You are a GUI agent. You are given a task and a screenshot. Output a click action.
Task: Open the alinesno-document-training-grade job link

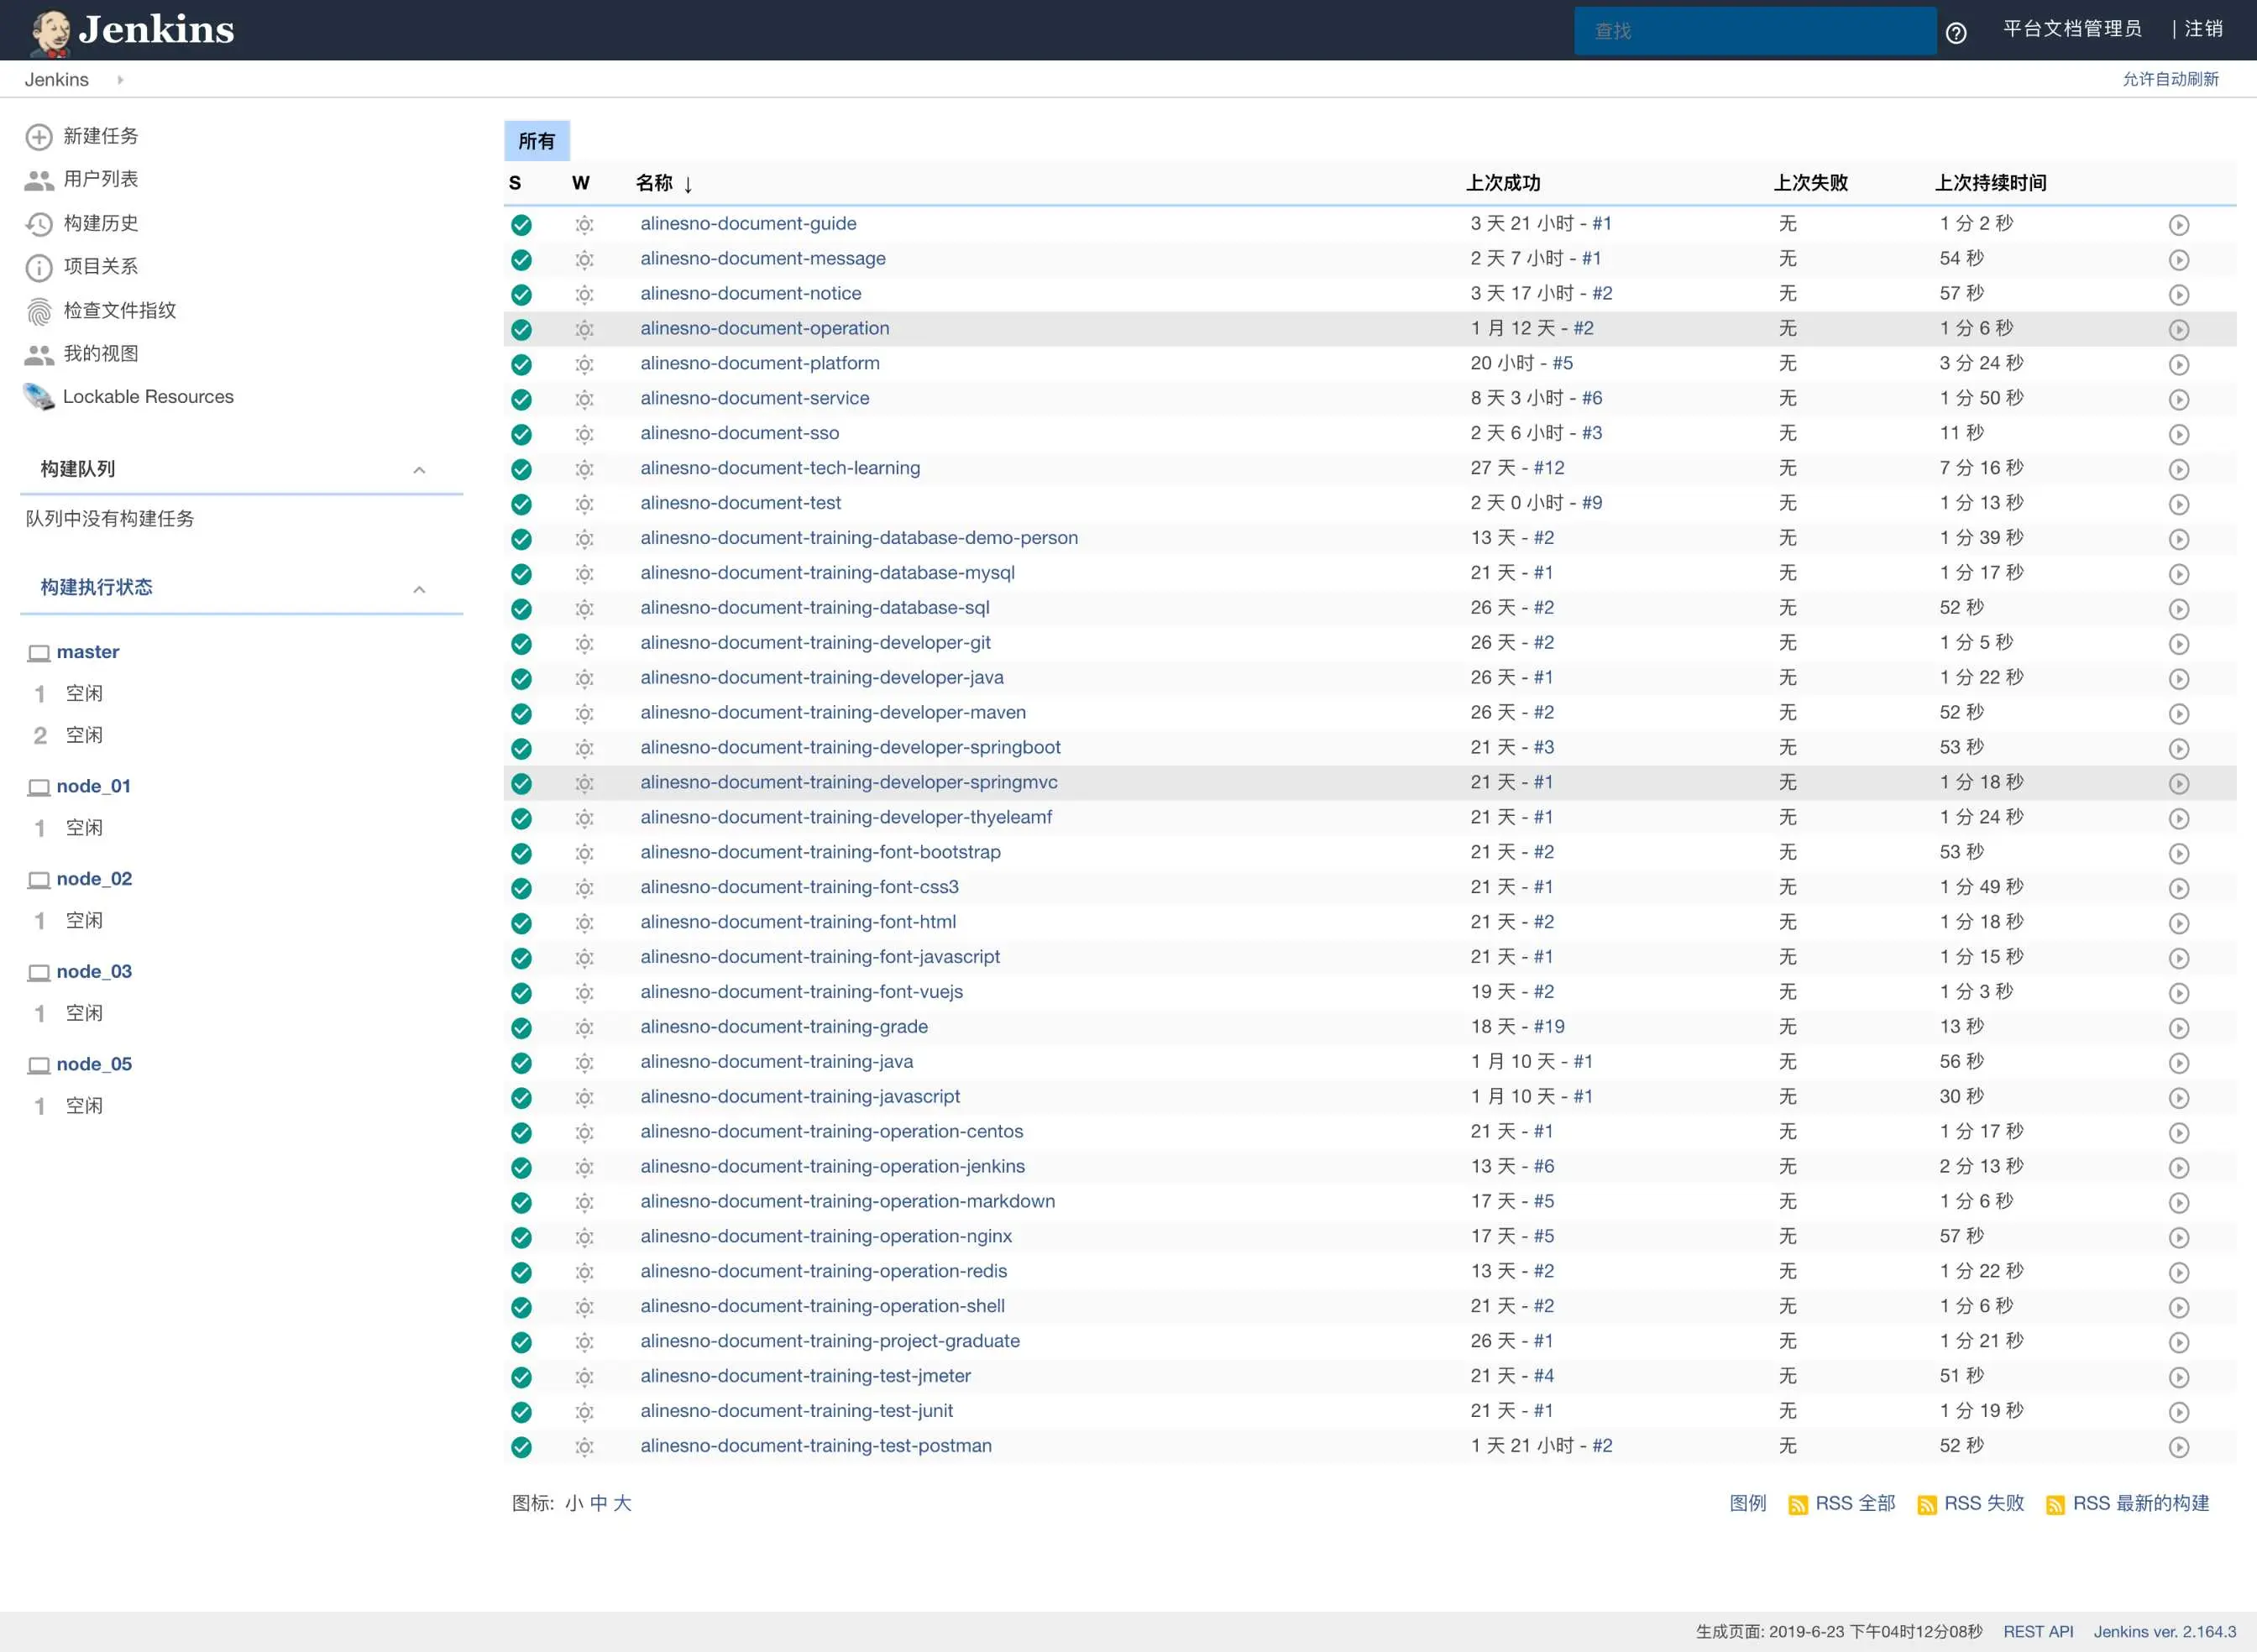pos(783,1027)
